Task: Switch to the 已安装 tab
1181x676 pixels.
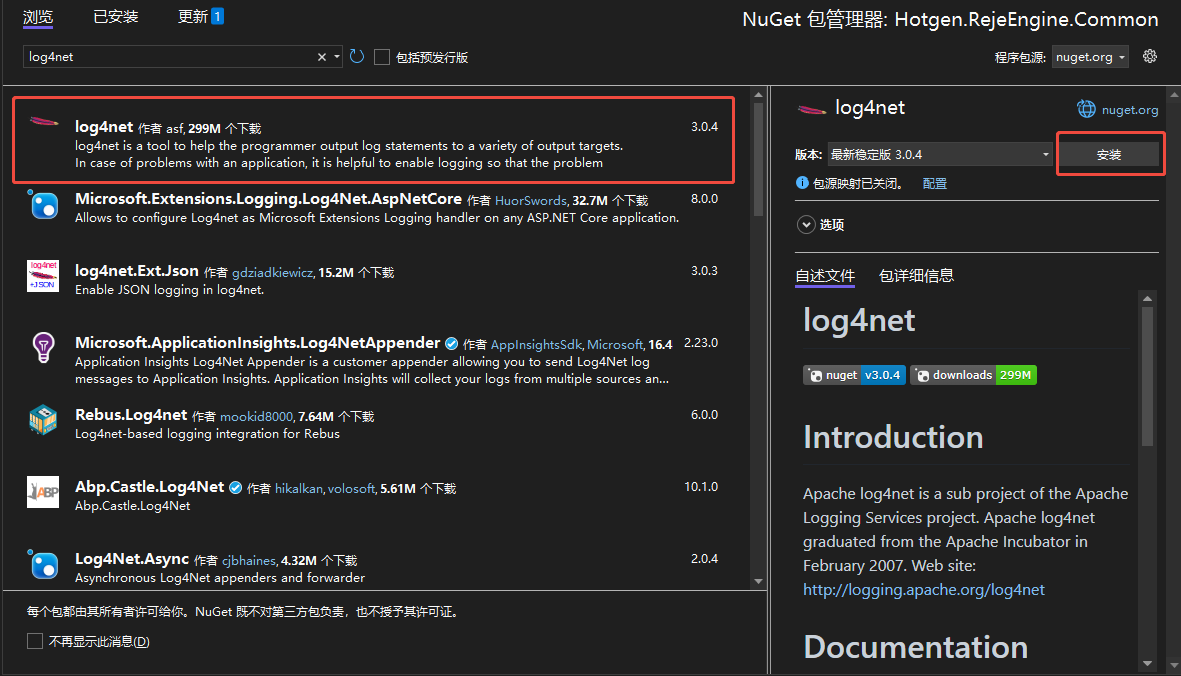Action: pyautogui.click(x=115, y=17)
